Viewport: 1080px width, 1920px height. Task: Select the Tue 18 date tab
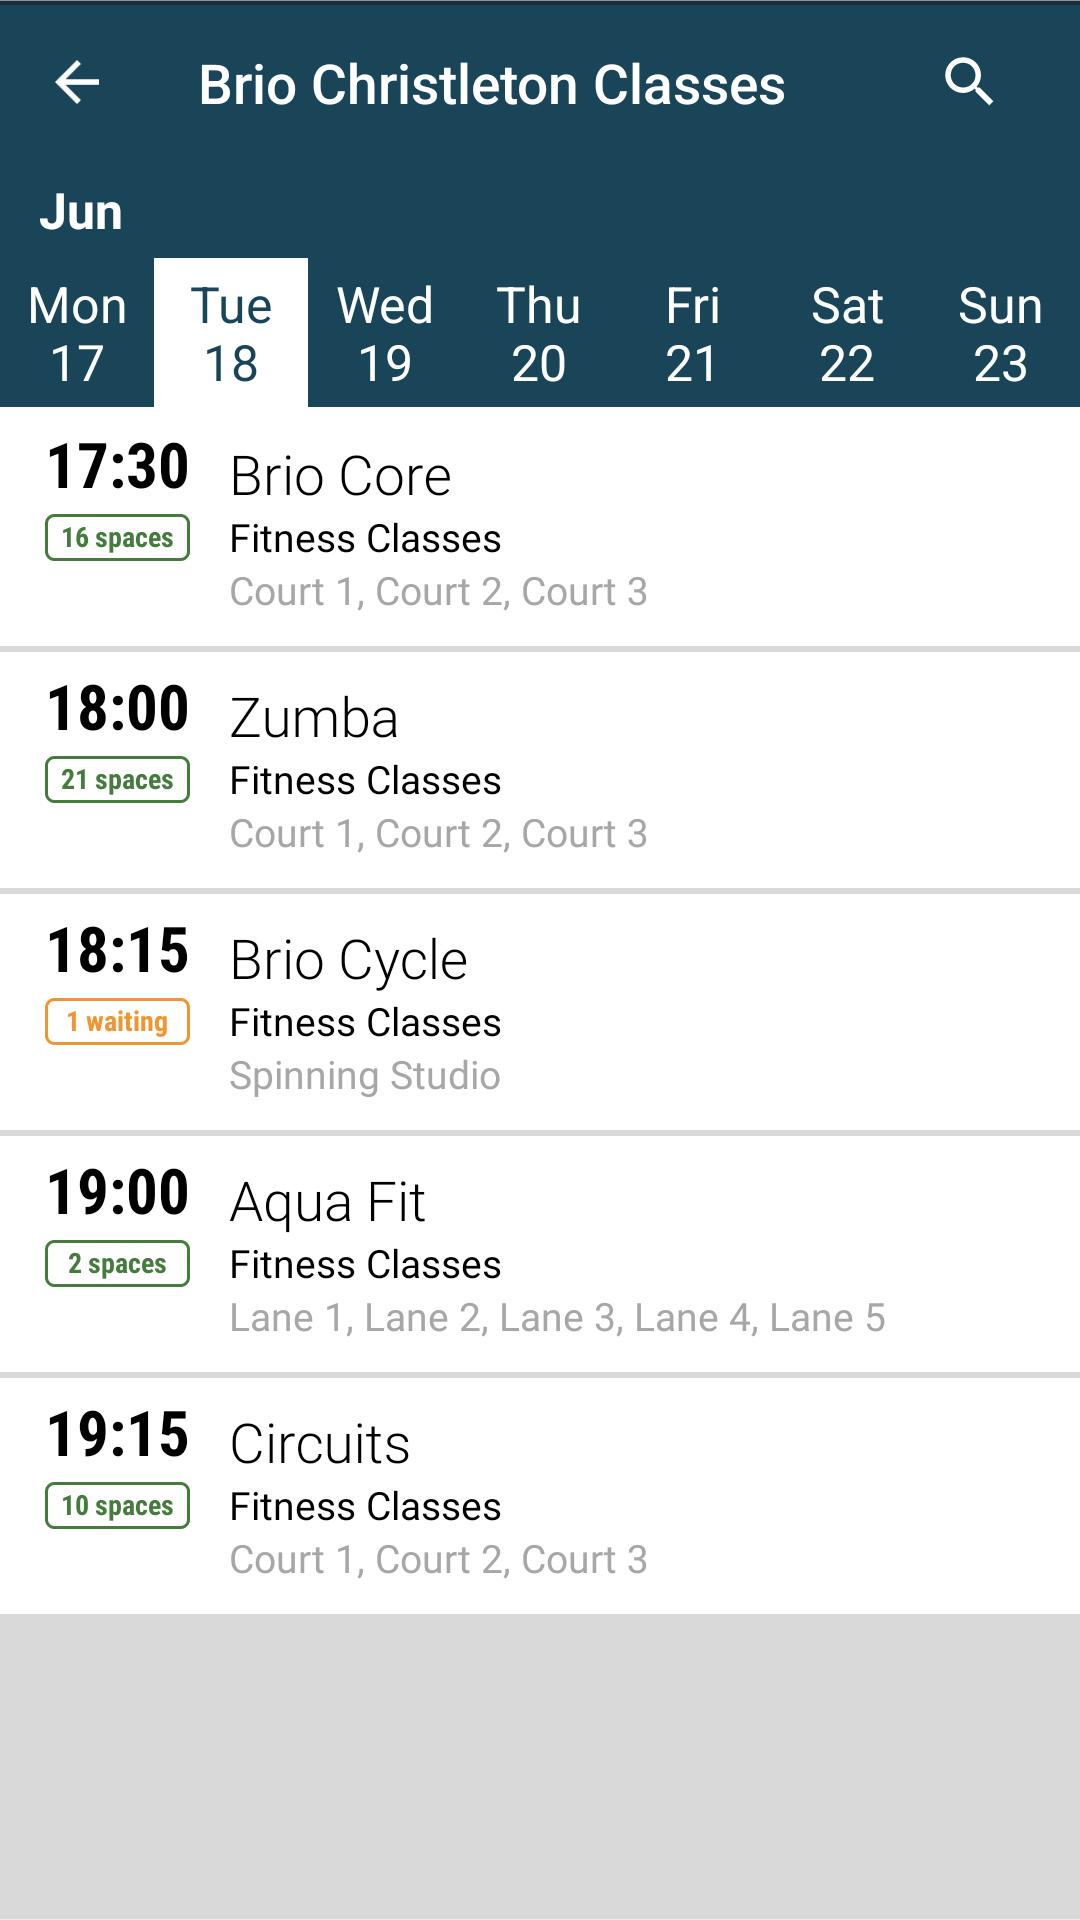[x=231, y=333]
